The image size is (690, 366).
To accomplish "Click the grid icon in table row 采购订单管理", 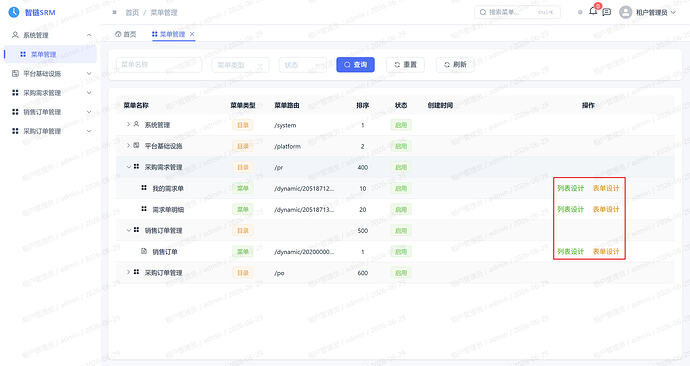I will pyautogui.click(x=136, y=272).
